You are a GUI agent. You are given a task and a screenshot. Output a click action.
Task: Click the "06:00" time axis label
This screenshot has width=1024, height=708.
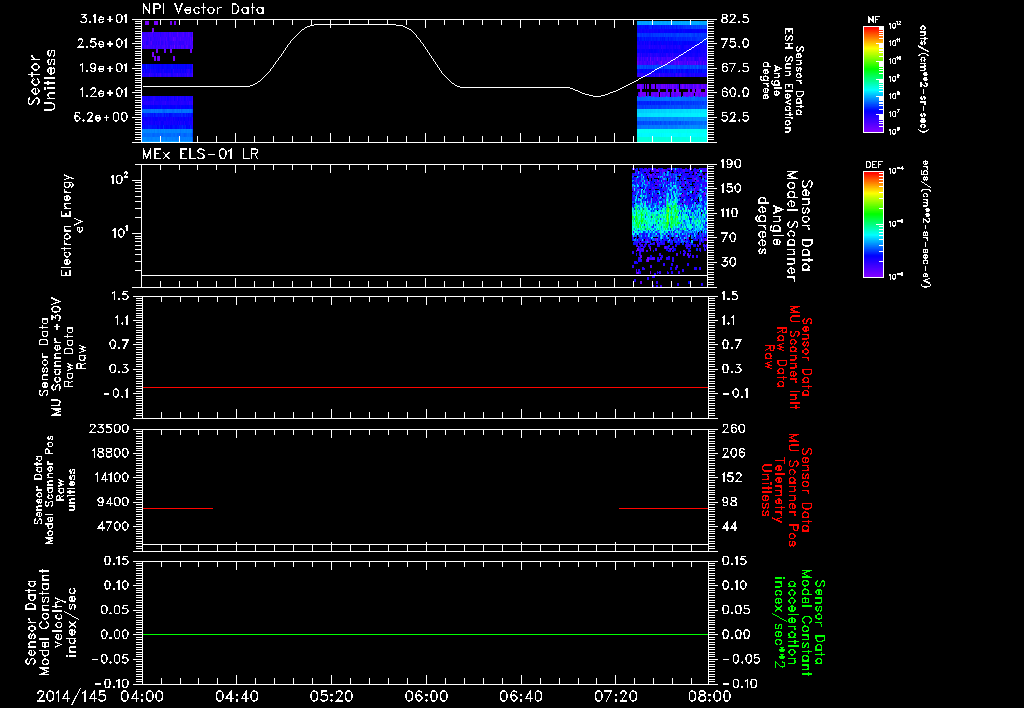point(426,696)
